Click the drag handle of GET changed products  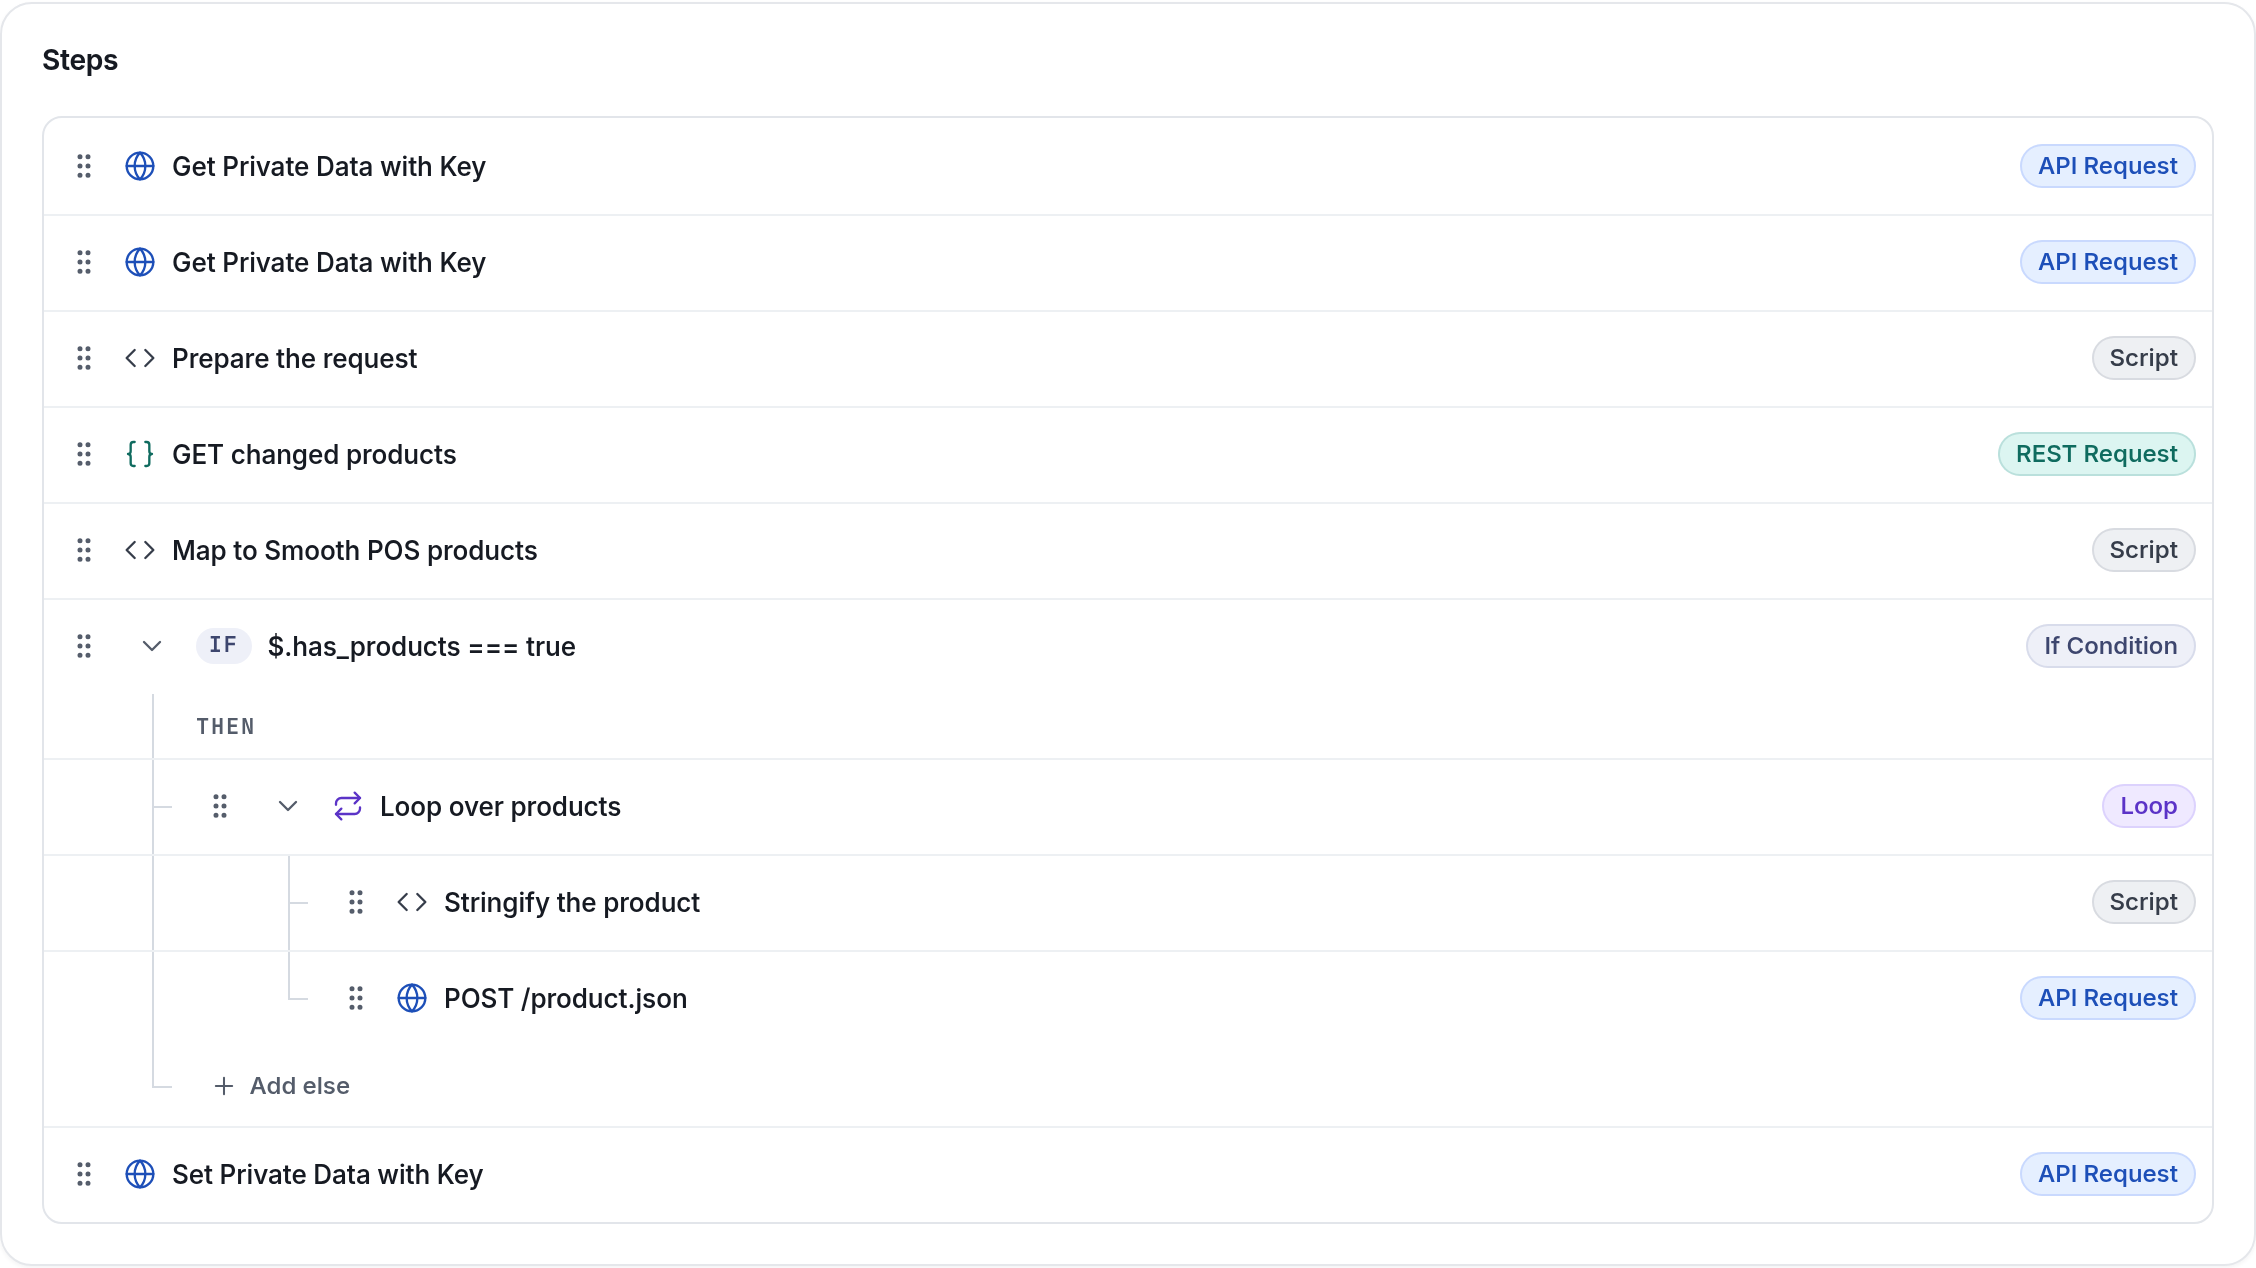(84, 454)
